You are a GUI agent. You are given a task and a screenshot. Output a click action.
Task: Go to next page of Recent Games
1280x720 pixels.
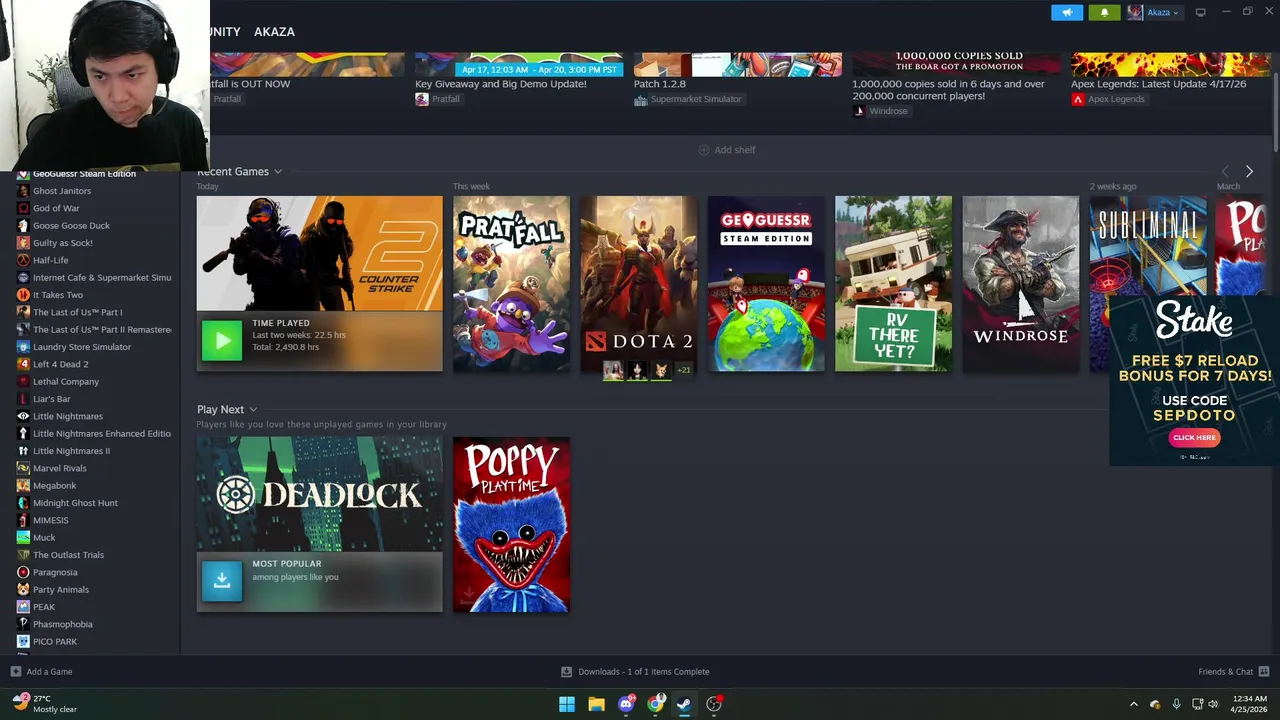(1249, 172)
